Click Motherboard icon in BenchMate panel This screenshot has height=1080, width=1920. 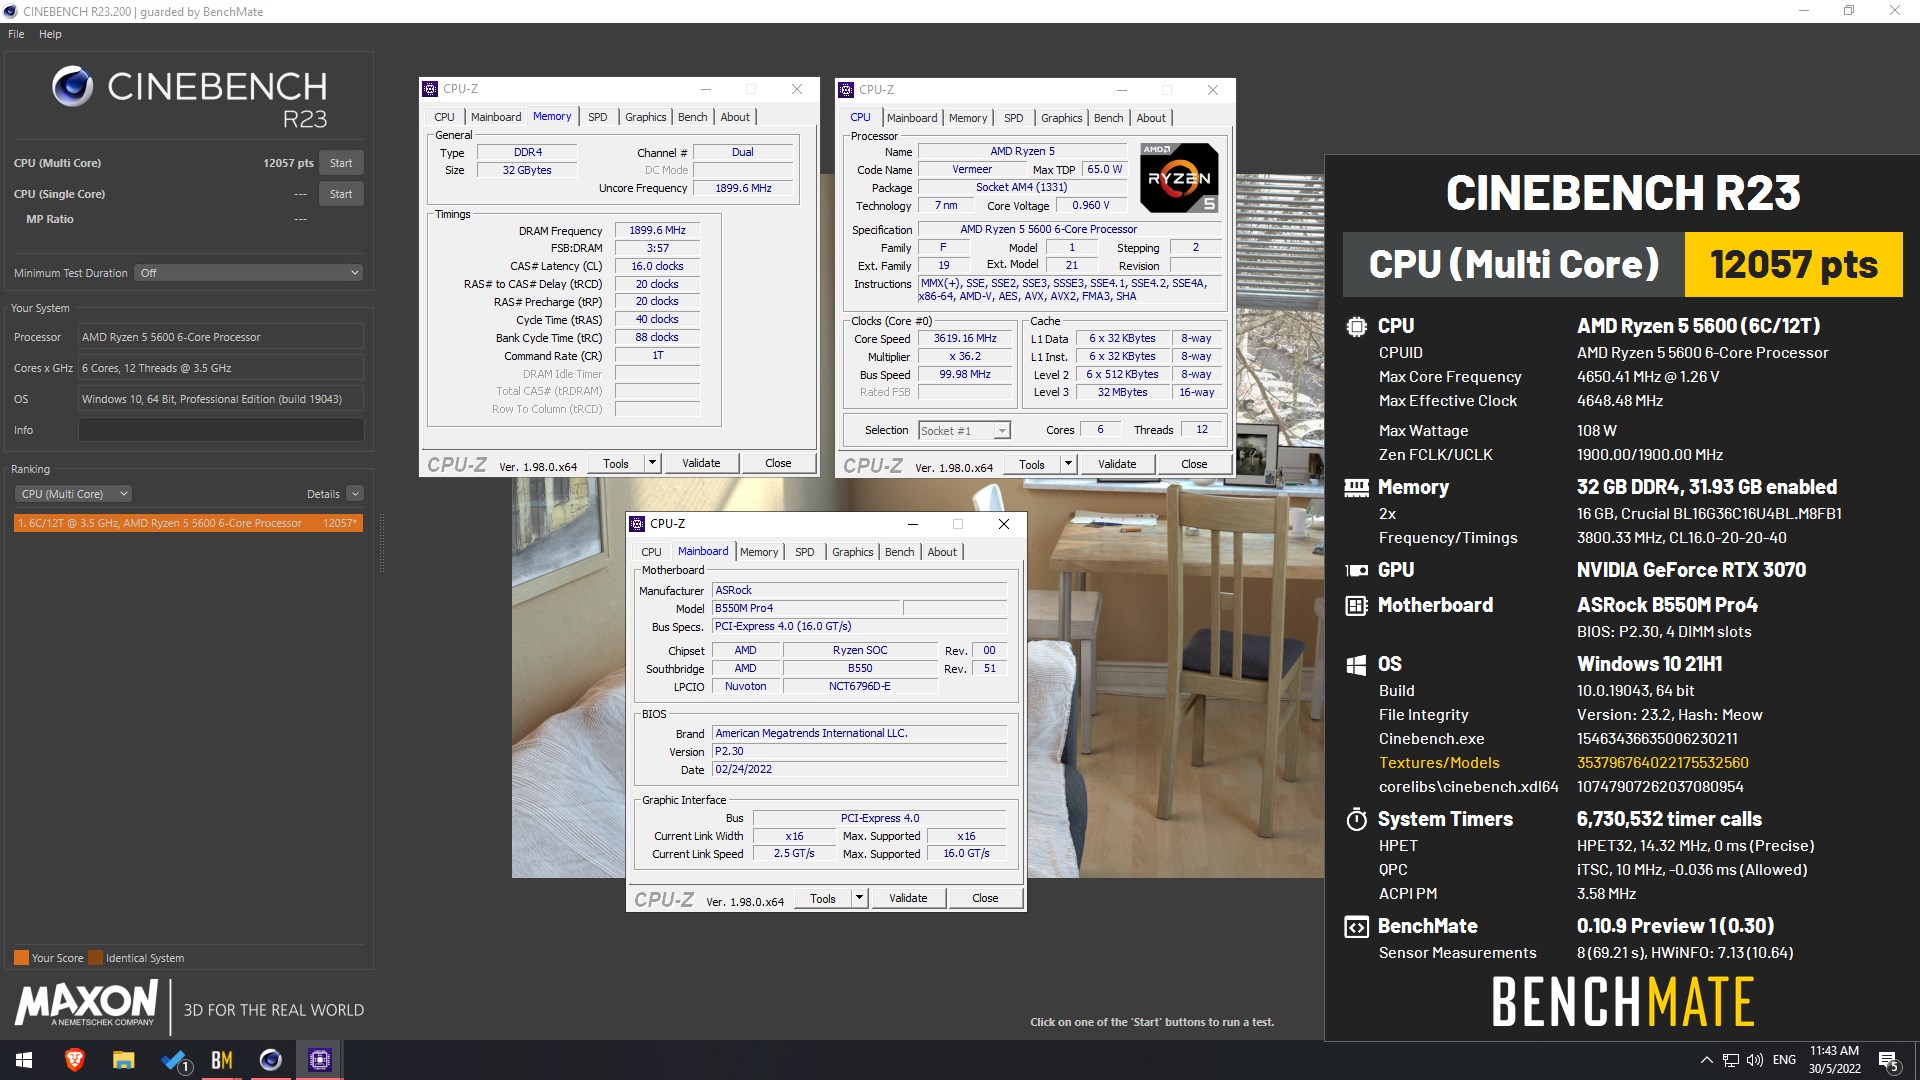1356,605
